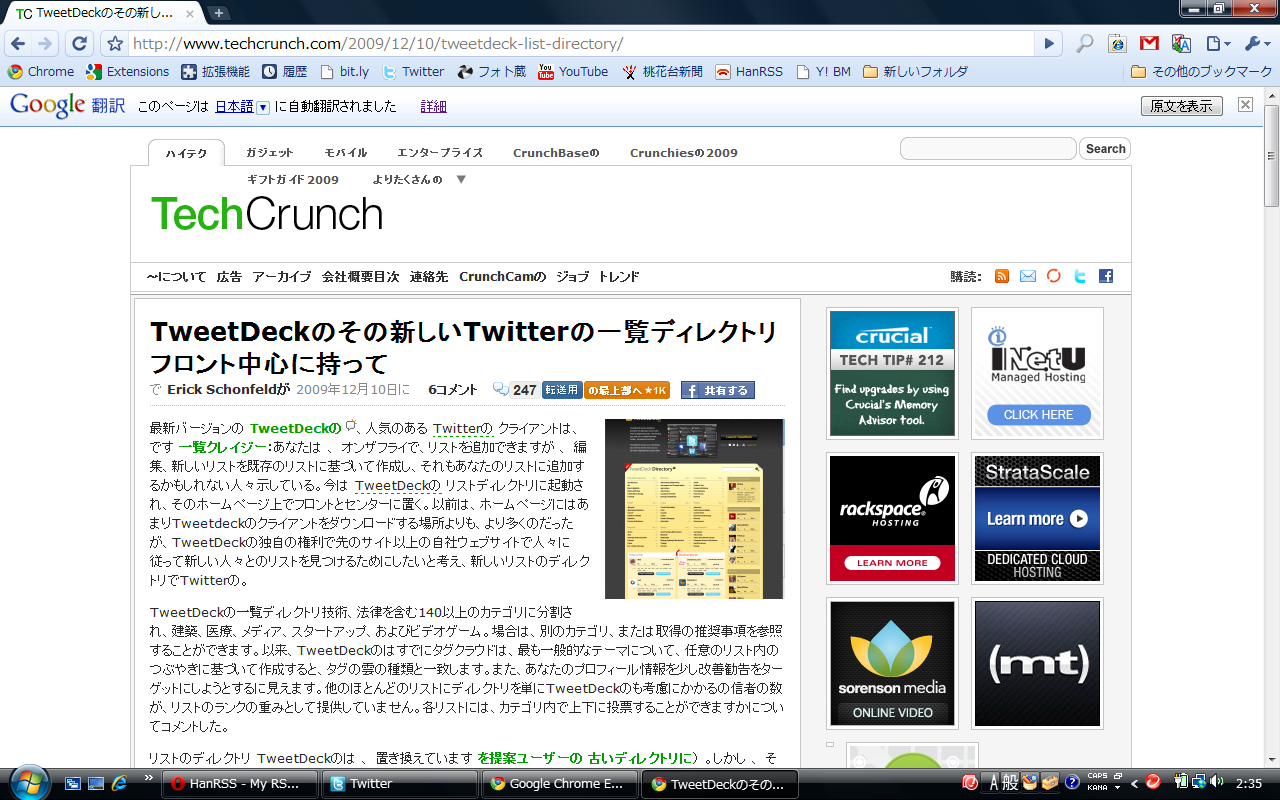Open the Trend Micro tray icon
Viewport: 1280px width, 800px height.
(1153, 781)
